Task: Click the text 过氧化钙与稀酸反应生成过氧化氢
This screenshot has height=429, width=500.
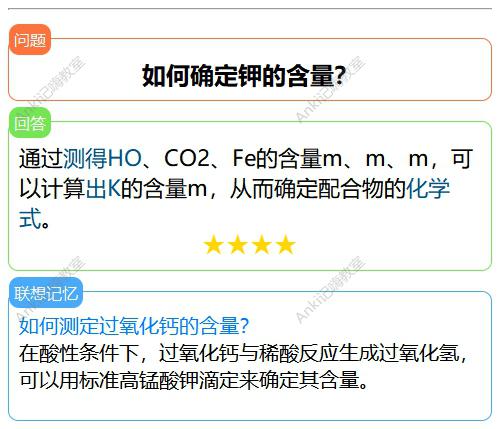Action: tap(309, 353)
